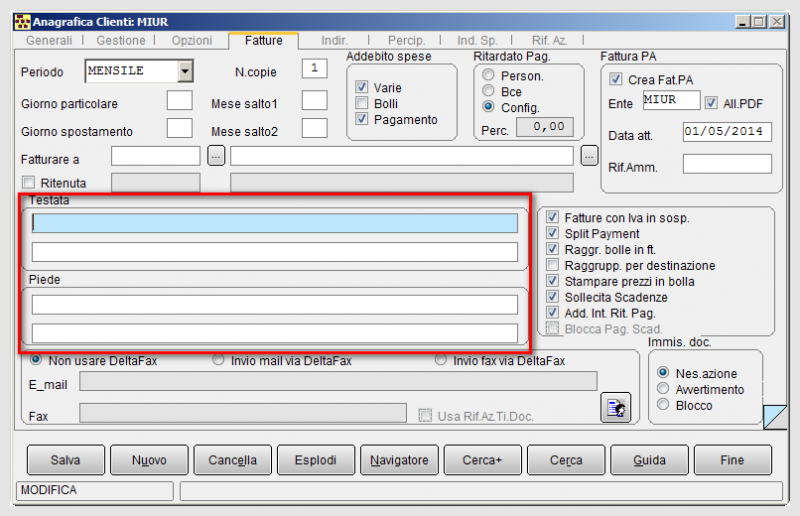Click the MODIFICA status bar text
The height and width of the screenshot is (516, 800).
tap(49, 490)
